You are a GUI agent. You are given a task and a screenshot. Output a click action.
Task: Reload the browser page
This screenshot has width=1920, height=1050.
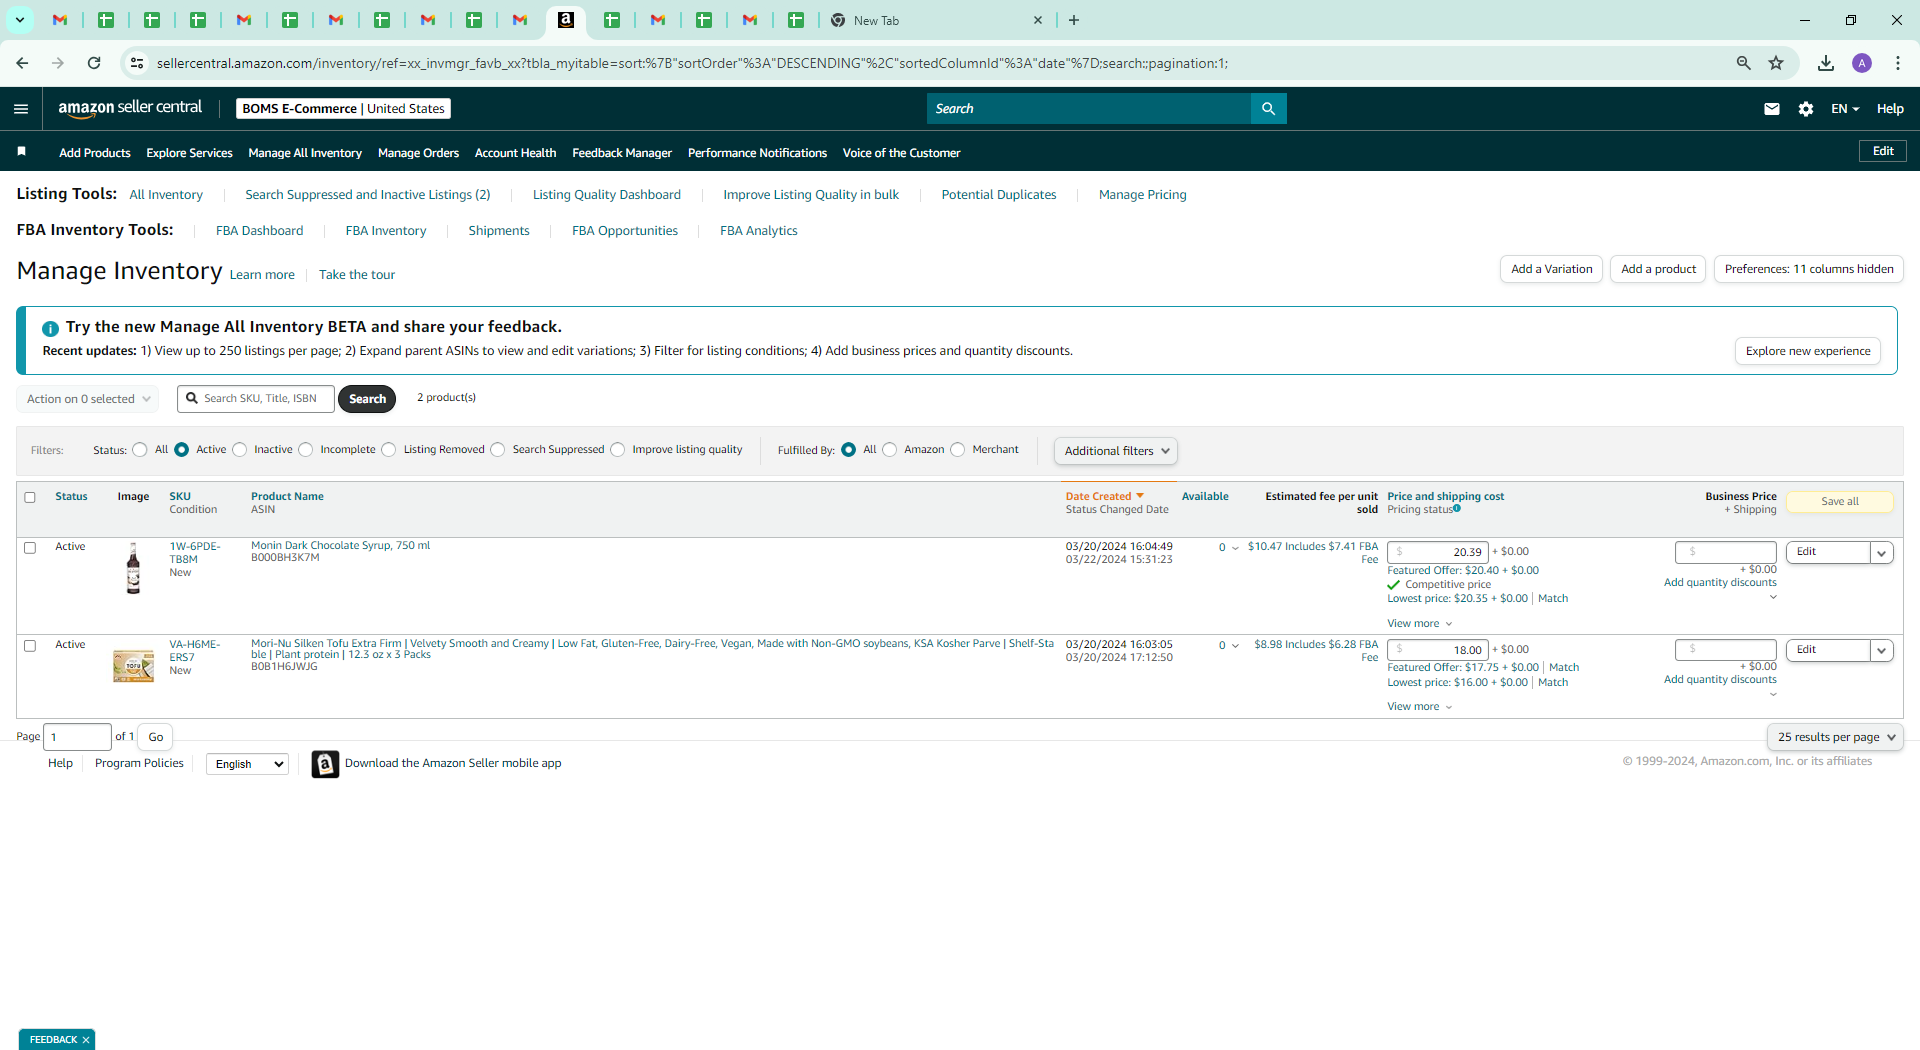click(94, 63)
